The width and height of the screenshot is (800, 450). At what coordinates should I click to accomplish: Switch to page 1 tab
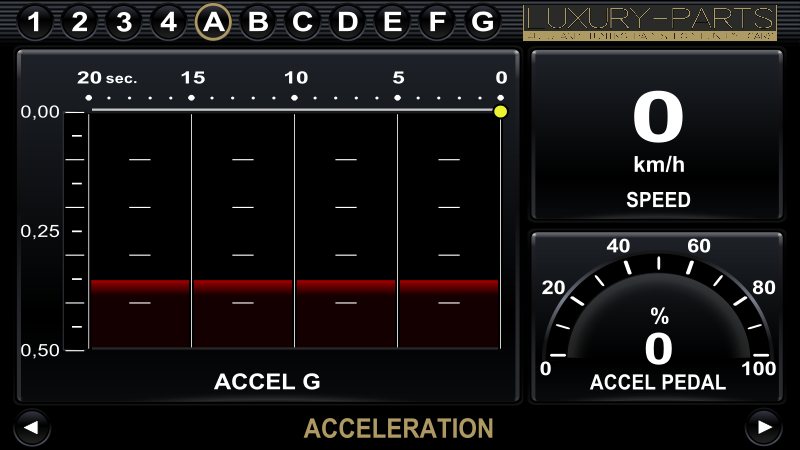pyautogui.click(x=34, y=22)
